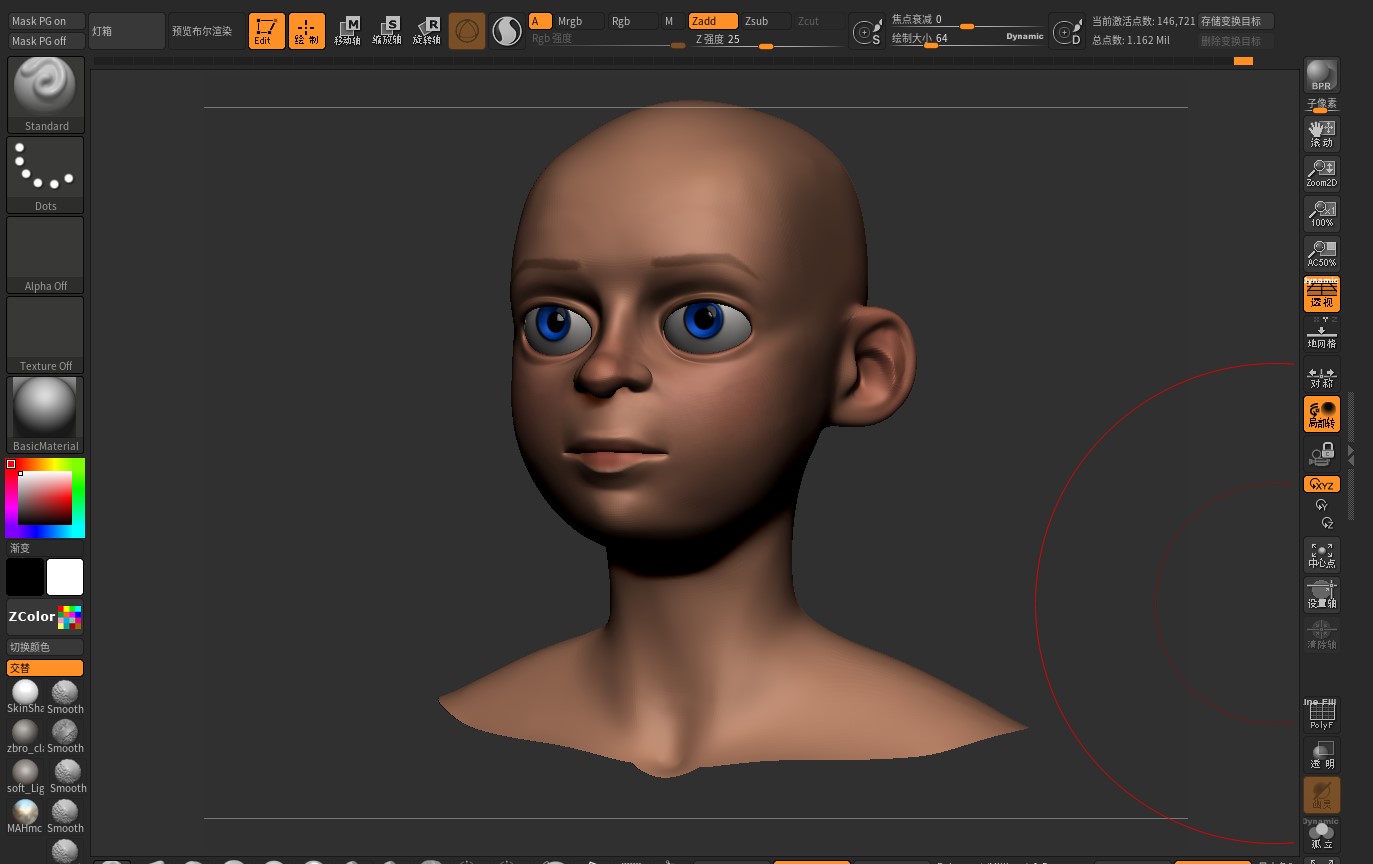Image resolution: width=1373 pixels, height=864 pixels.
Task: Click 切换颜色 (Switch Color) button
Action: click(x=46, y=647)
